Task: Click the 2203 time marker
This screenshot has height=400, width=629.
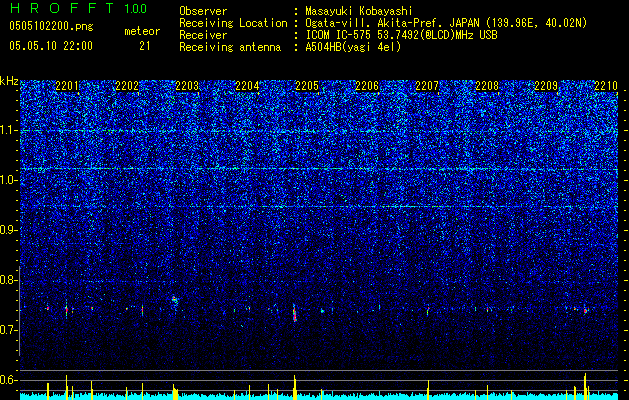Action: tap(187, 86)
